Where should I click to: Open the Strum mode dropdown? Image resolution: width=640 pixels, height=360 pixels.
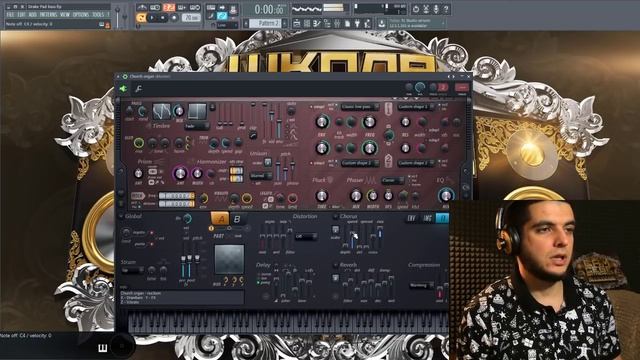(133, 270)
